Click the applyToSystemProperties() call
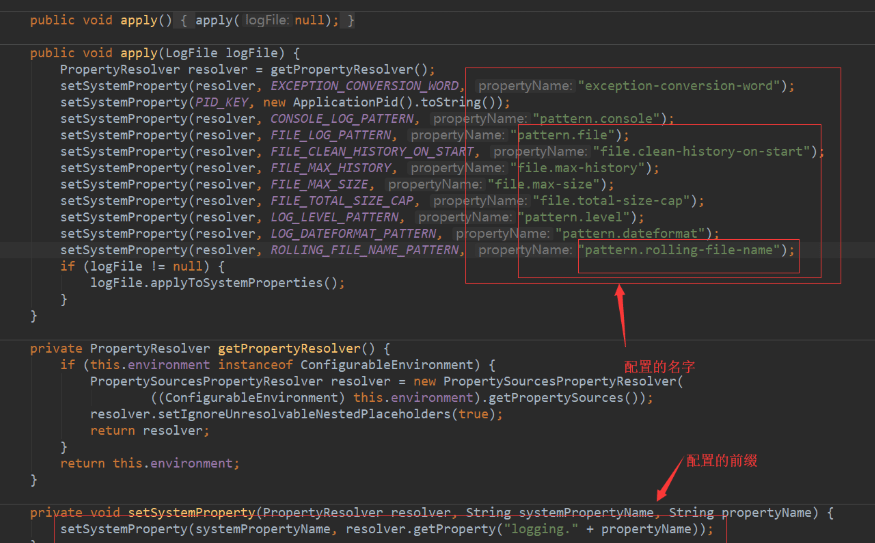Image resolution: width=875 pixels, height=543 pixels. pos(244,283)
